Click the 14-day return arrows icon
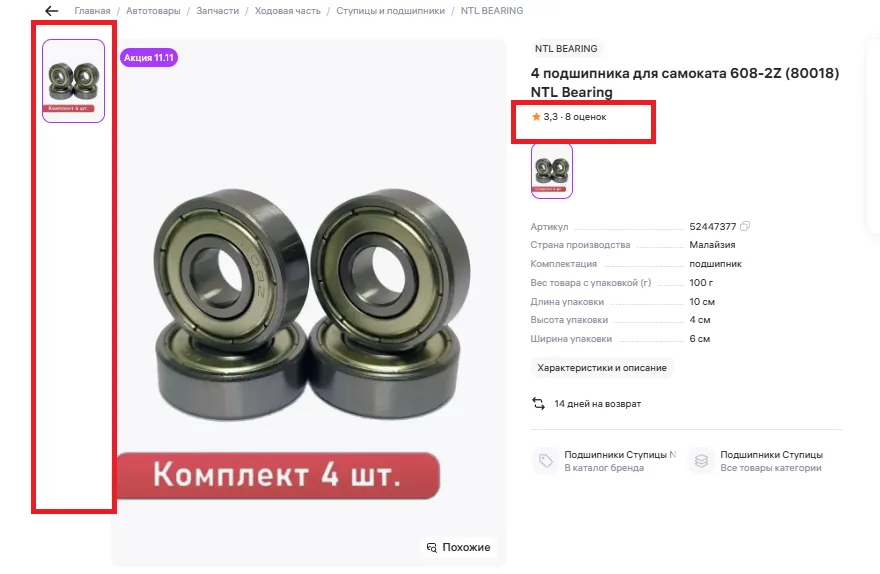 point(538,403)
